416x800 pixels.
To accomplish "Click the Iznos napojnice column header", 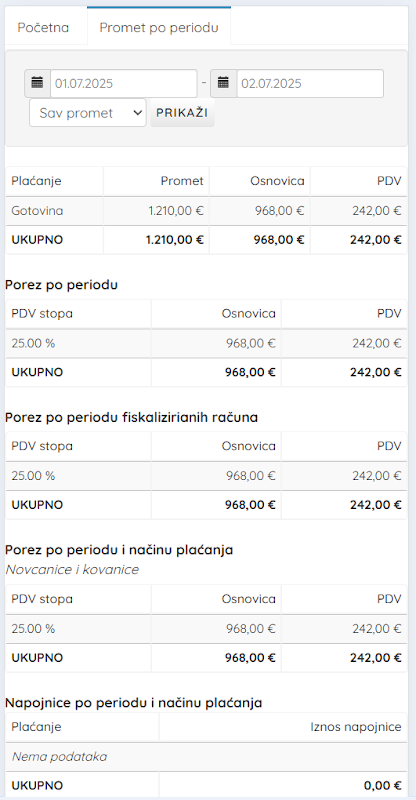I will point(356,727).
